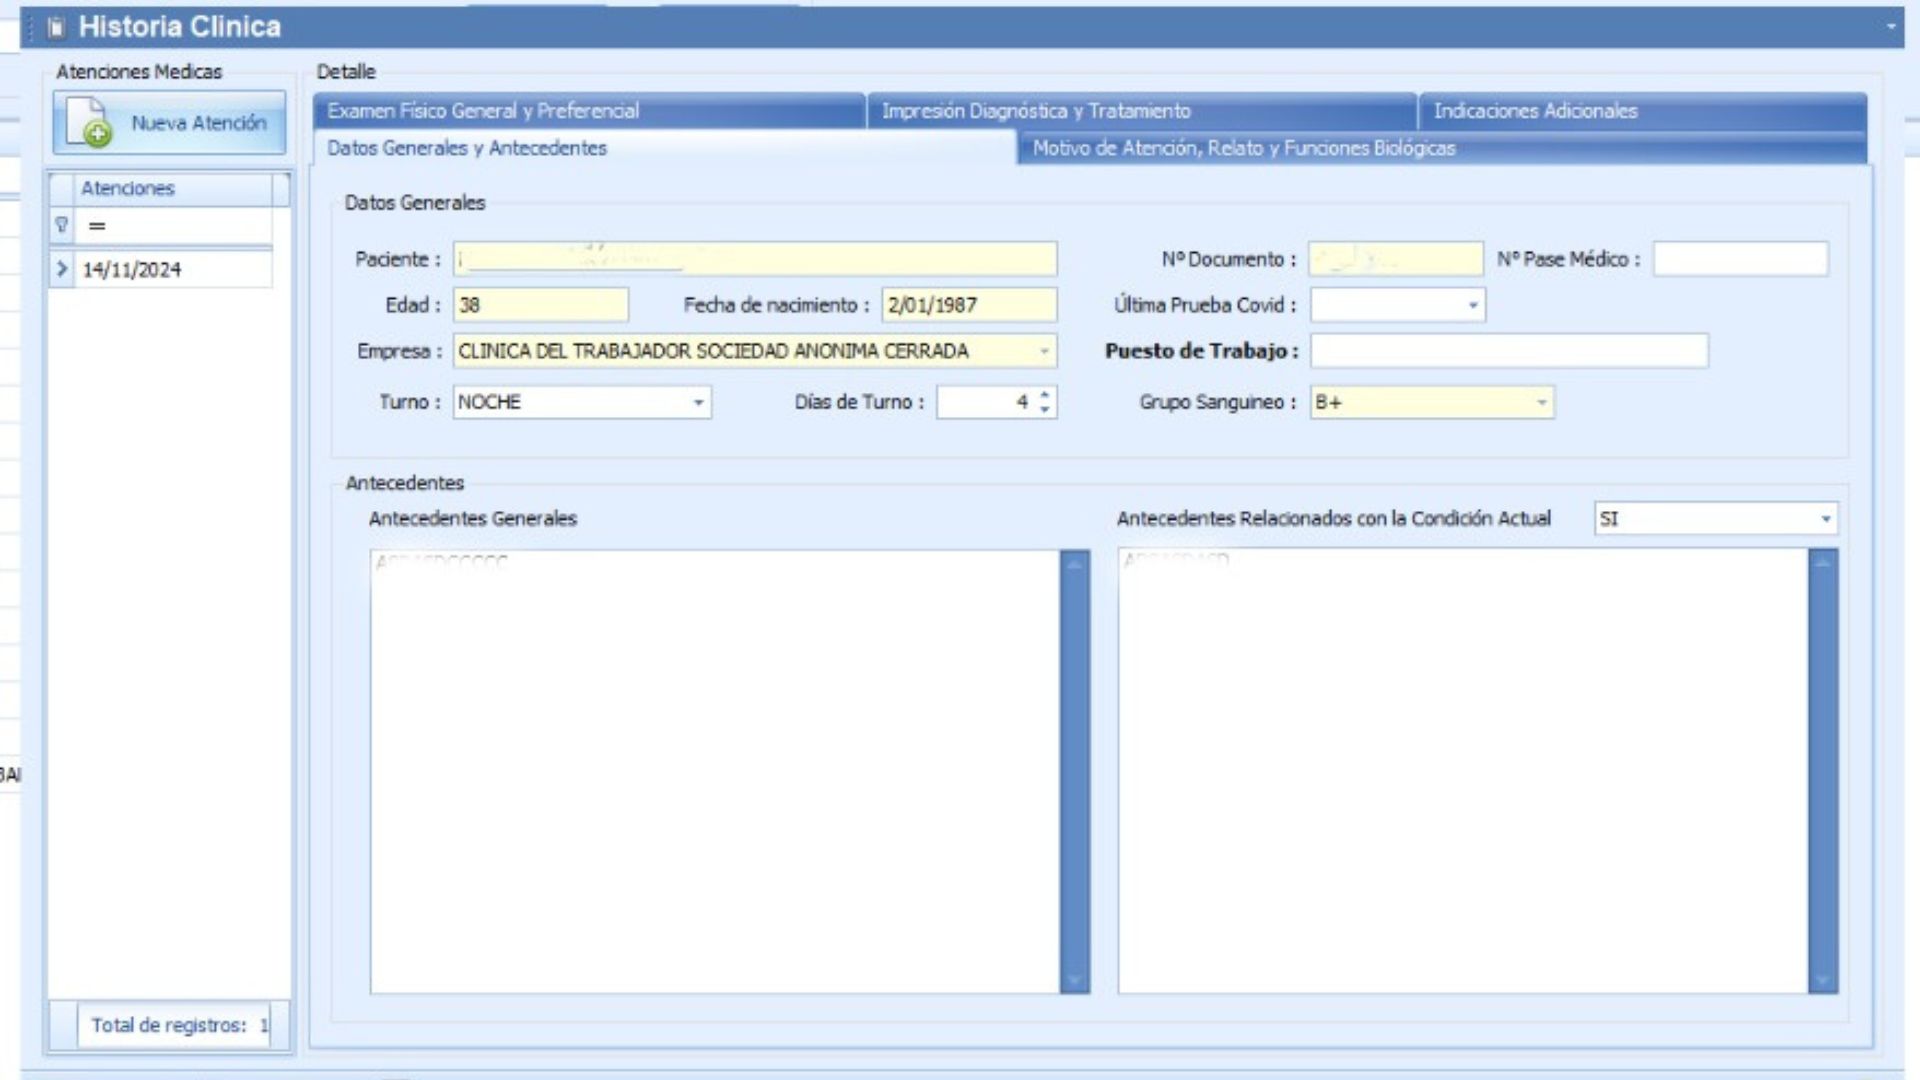Viewport: 1920px width, 1080px height.
Task: Open the Turno dropdown showing NOCHE
Action: coord(698,402)
